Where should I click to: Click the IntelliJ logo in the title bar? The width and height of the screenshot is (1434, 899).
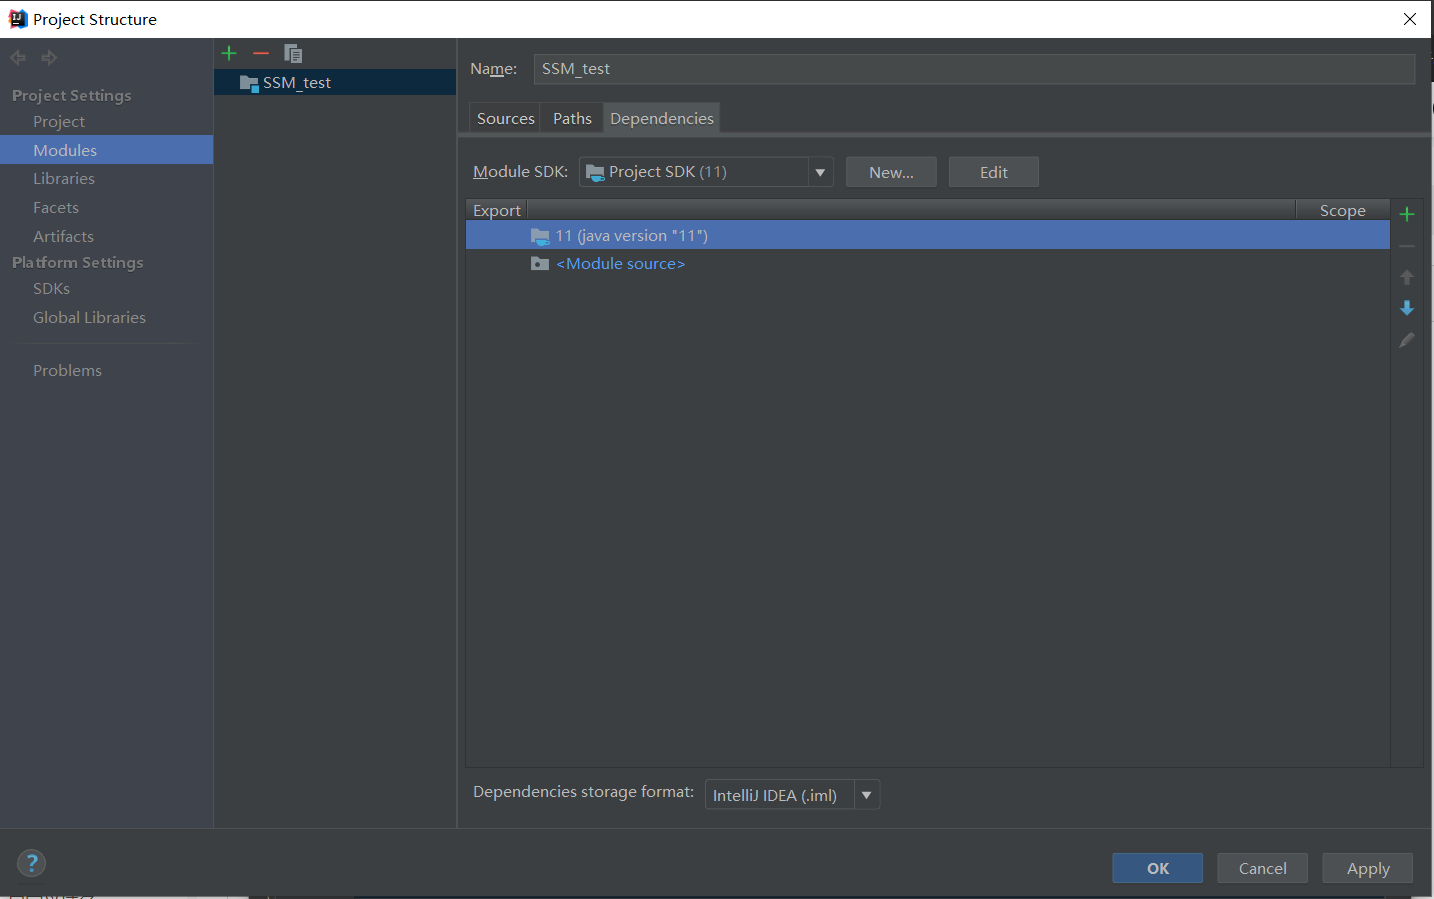(18, 19)
